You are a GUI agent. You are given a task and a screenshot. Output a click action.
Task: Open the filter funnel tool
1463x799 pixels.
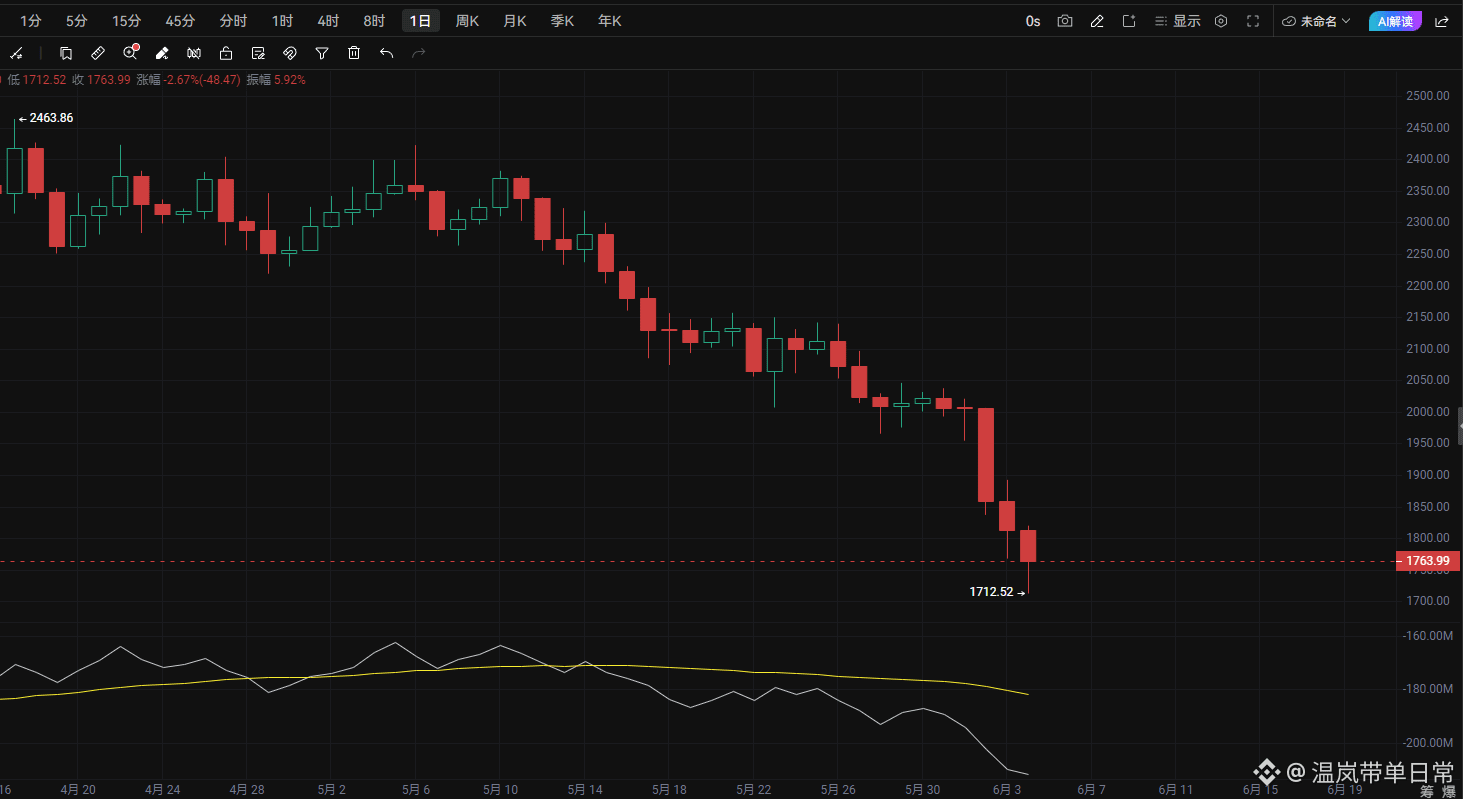click(322, 53)
